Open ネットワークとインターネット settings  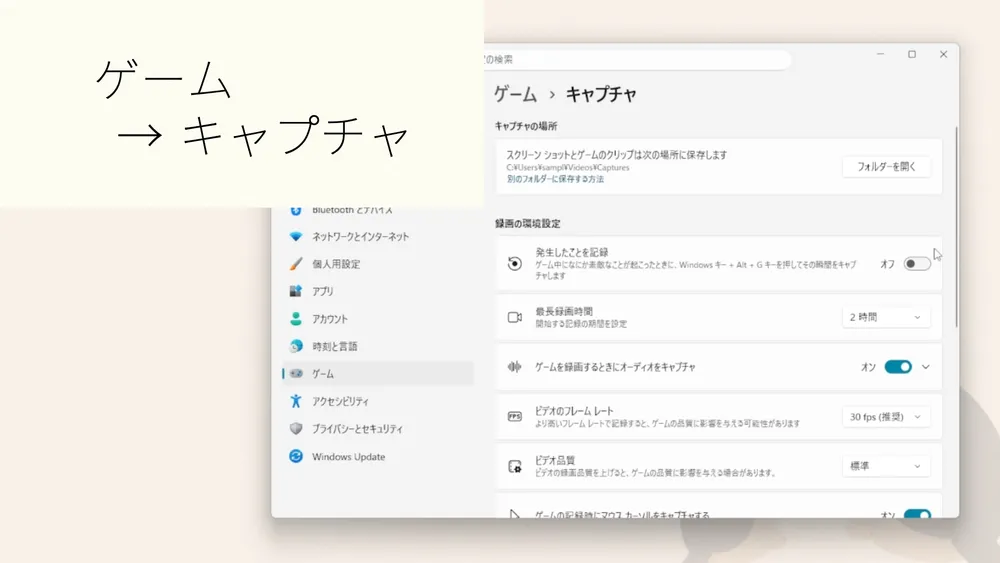click(378, 237)
